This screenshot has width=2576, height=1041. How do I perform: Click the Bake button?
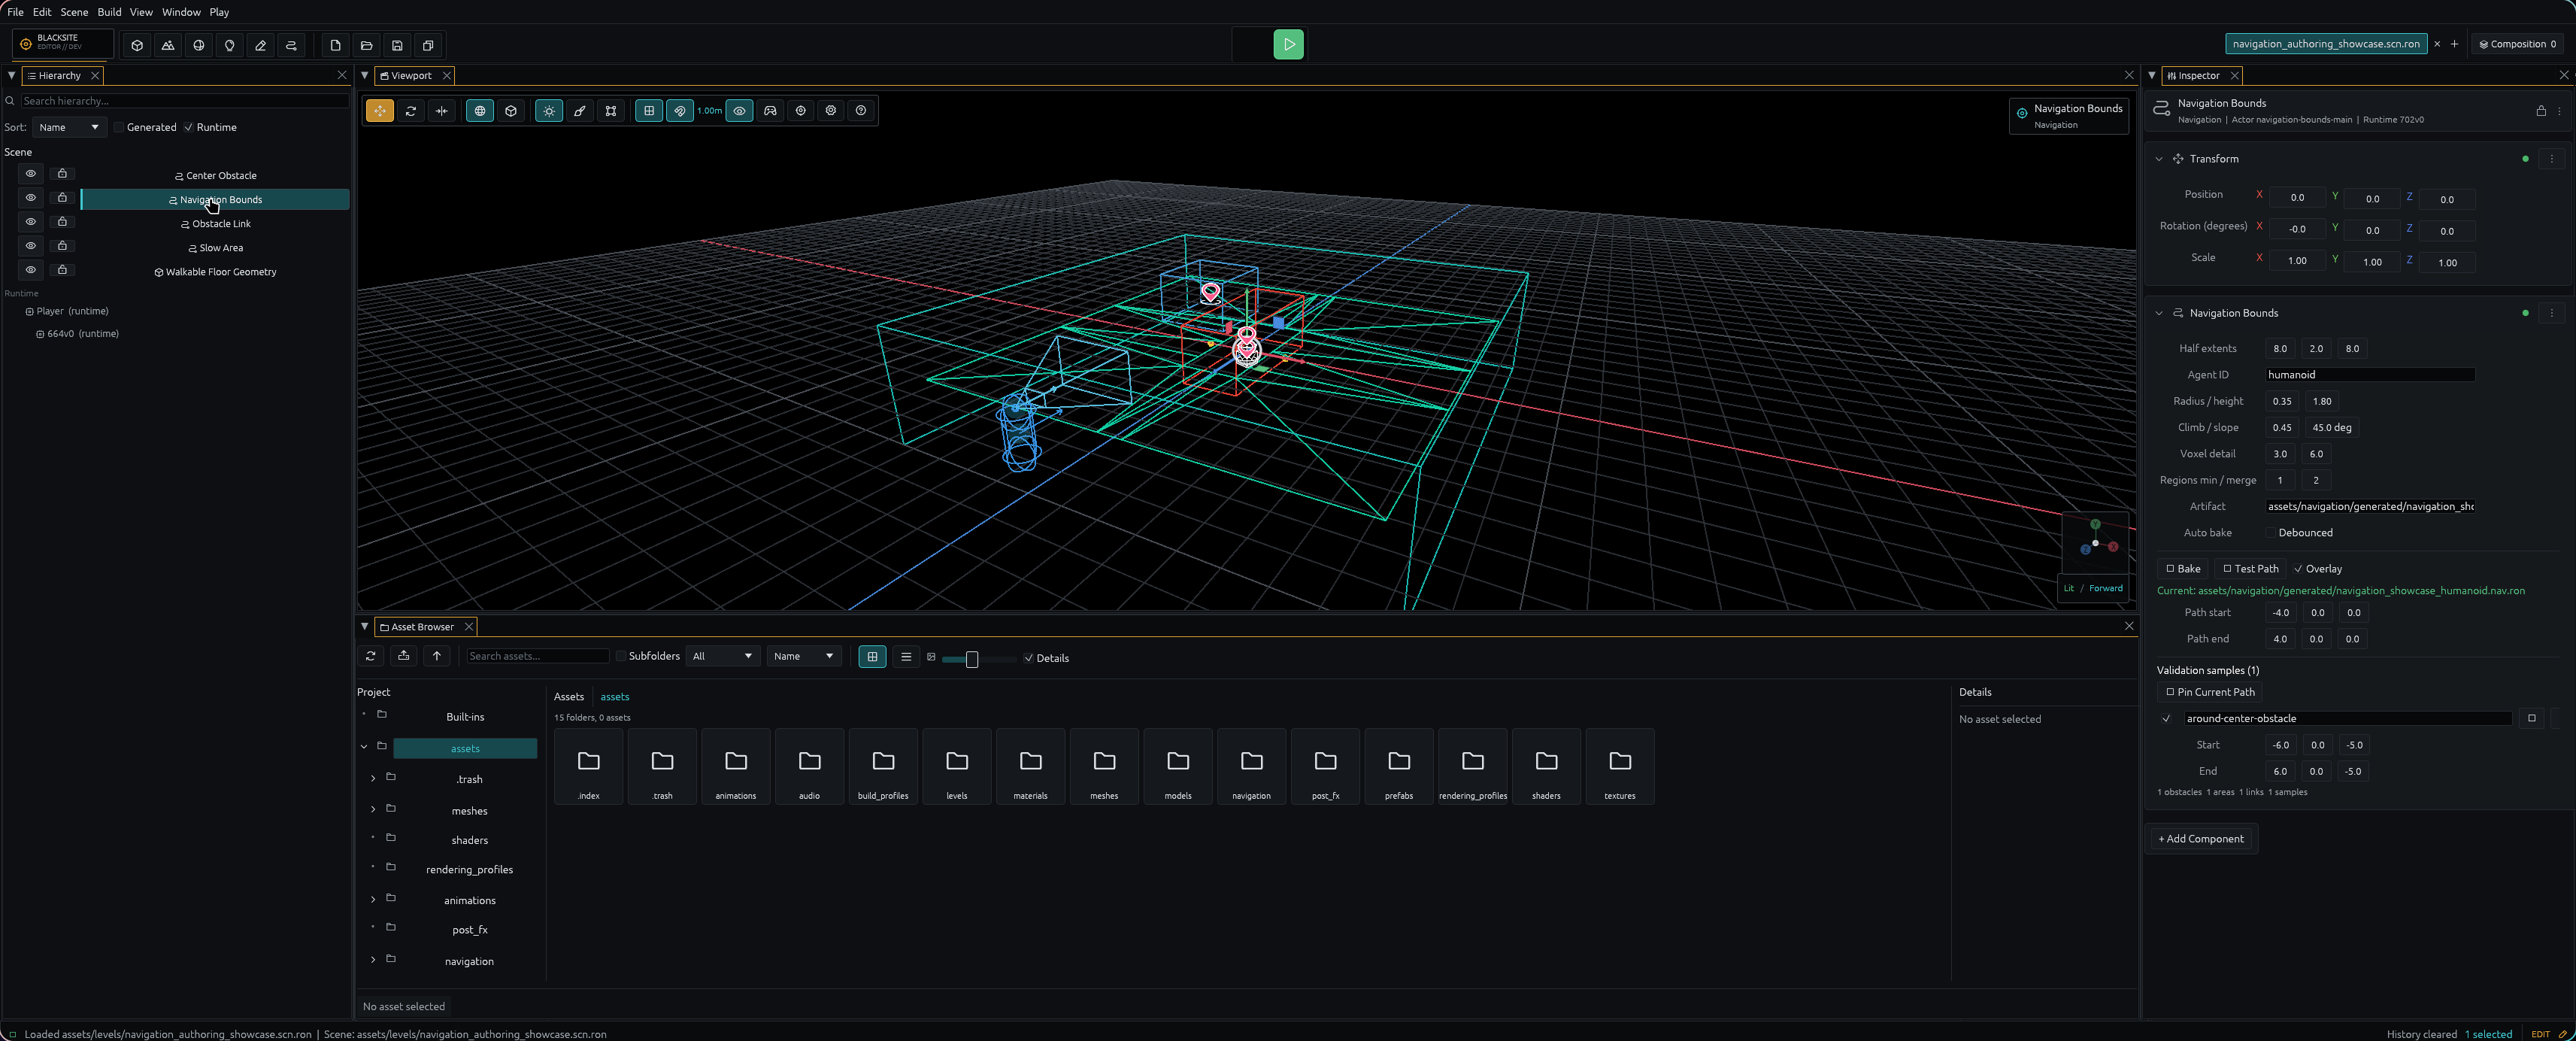pos(2183,569)
